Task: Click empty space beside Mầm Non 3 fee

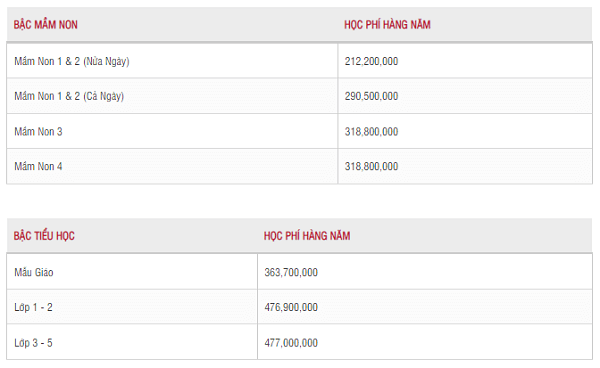Action: [x=496, y=132]
